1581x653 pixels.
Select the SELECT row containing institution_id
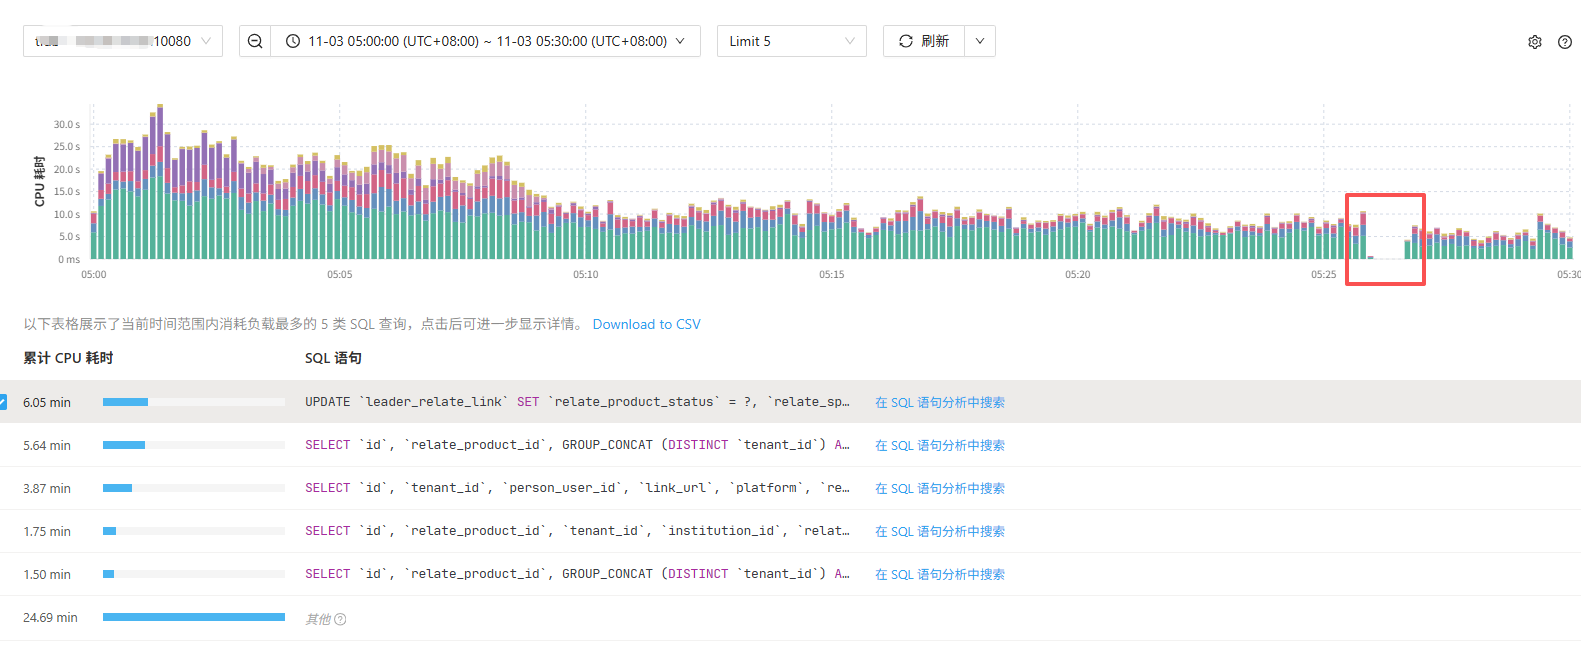(576, 531)
